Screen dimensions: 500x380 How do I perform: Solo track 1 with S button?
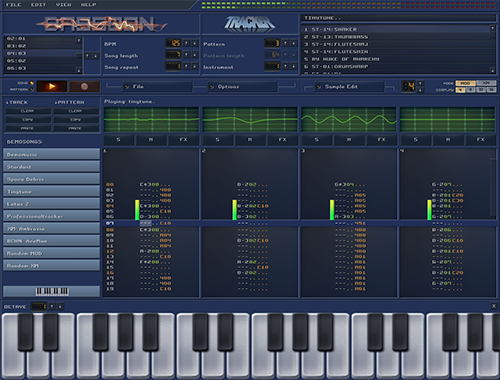(x=118, y=140)
